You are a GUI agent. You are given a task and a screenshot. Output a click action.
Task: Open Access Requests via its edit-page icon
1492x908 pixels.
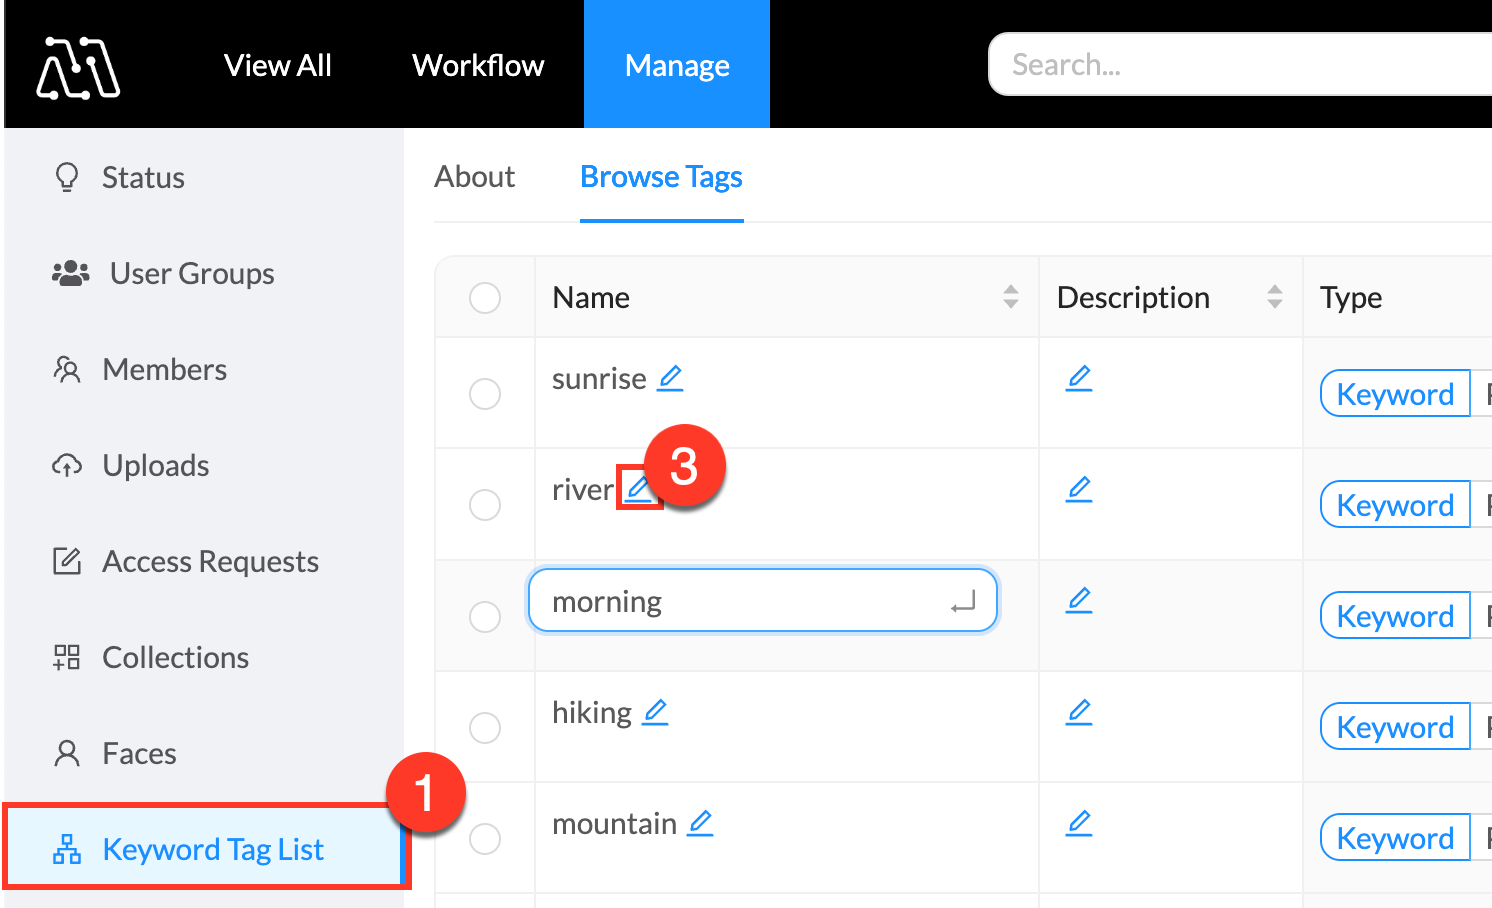click(x=66, y=560)
